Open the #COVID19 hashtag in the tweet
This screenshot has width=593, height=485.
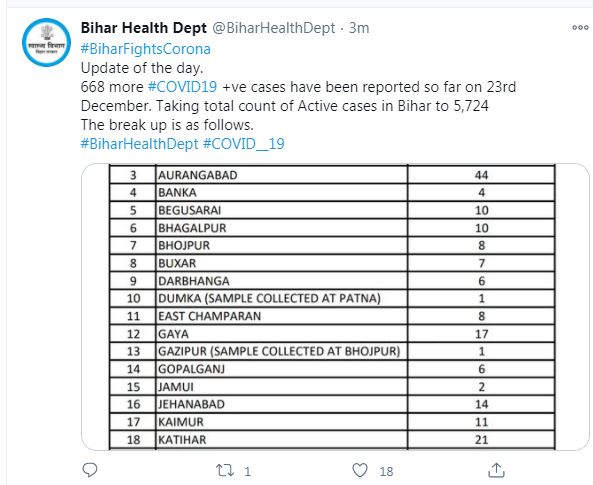point(182,87)
